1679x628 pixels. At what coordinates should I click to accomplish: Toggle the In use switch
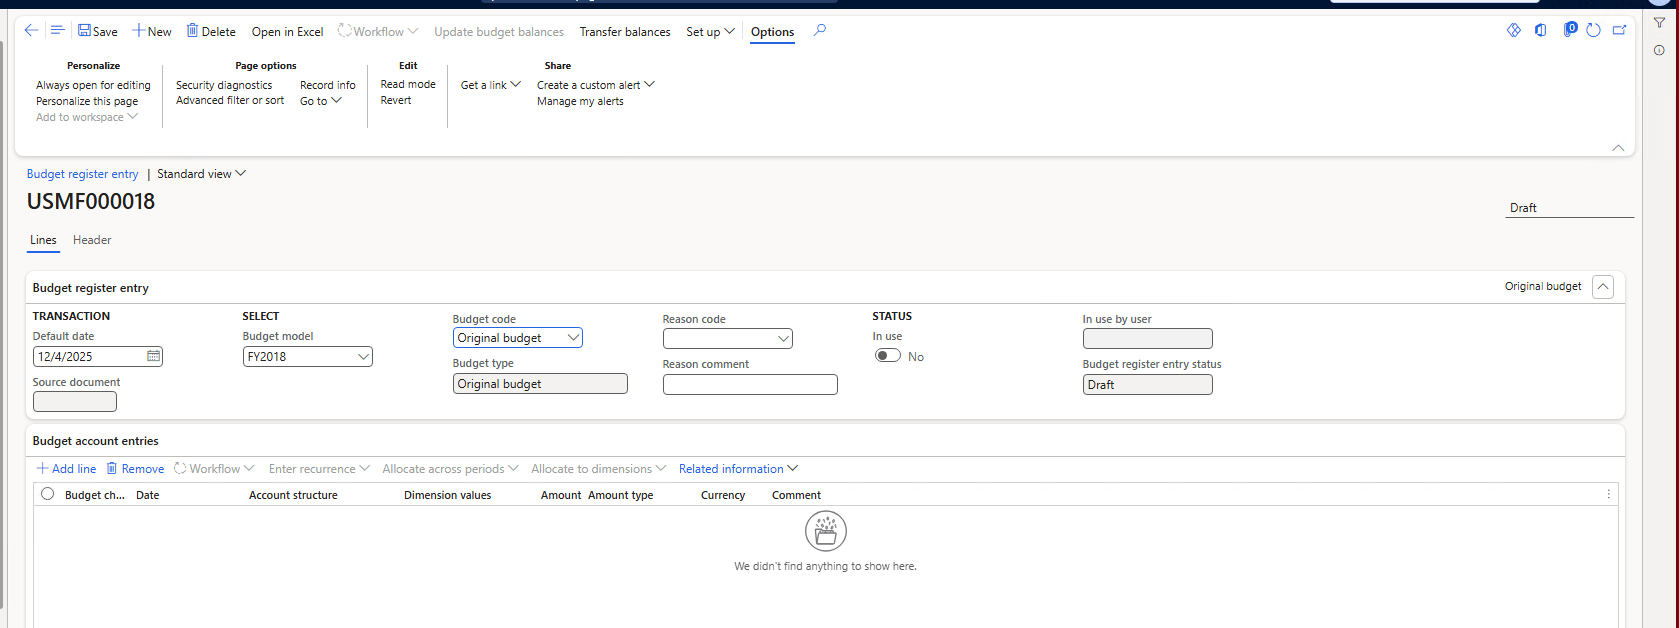(x=887, y=356)
